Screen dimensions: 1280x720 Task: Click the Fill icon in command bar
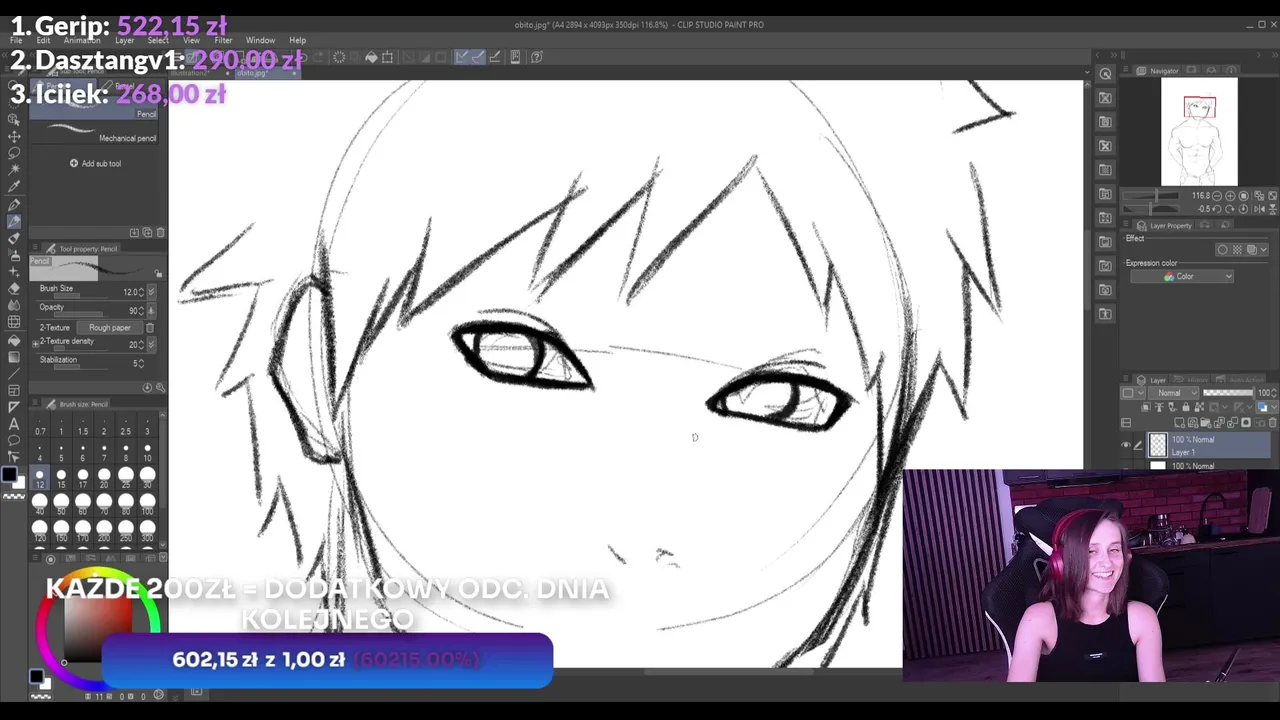coord(371,57)
